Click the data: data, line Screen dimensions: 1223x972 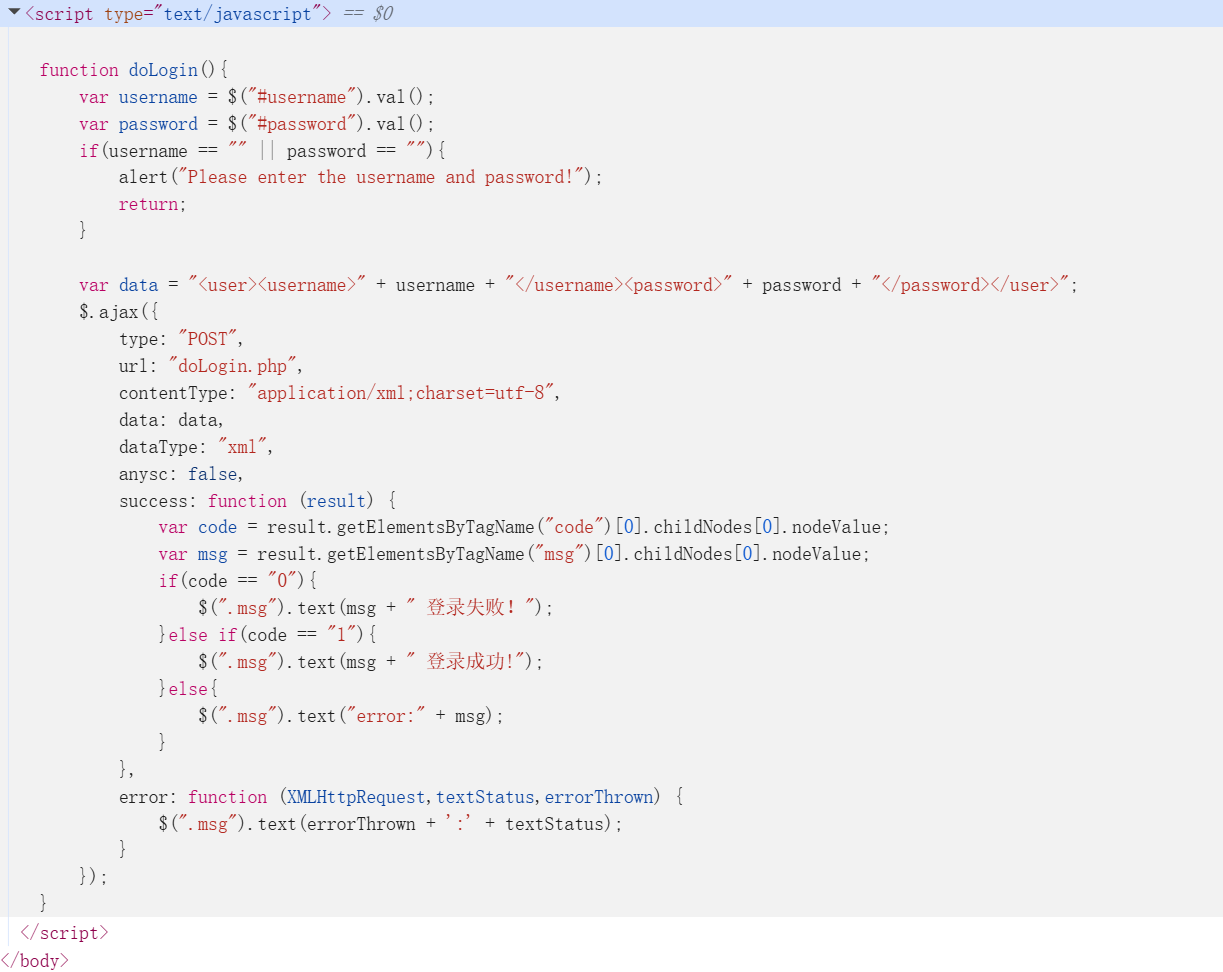(x=172, y=420)
